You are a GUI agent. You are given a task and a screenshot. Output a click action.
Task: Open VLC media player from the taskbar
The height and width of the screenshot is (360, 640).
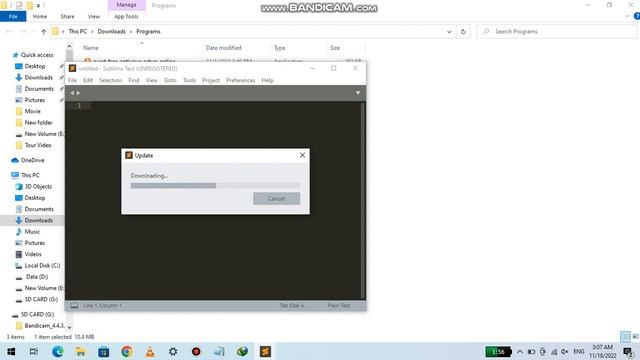[150, 351]
